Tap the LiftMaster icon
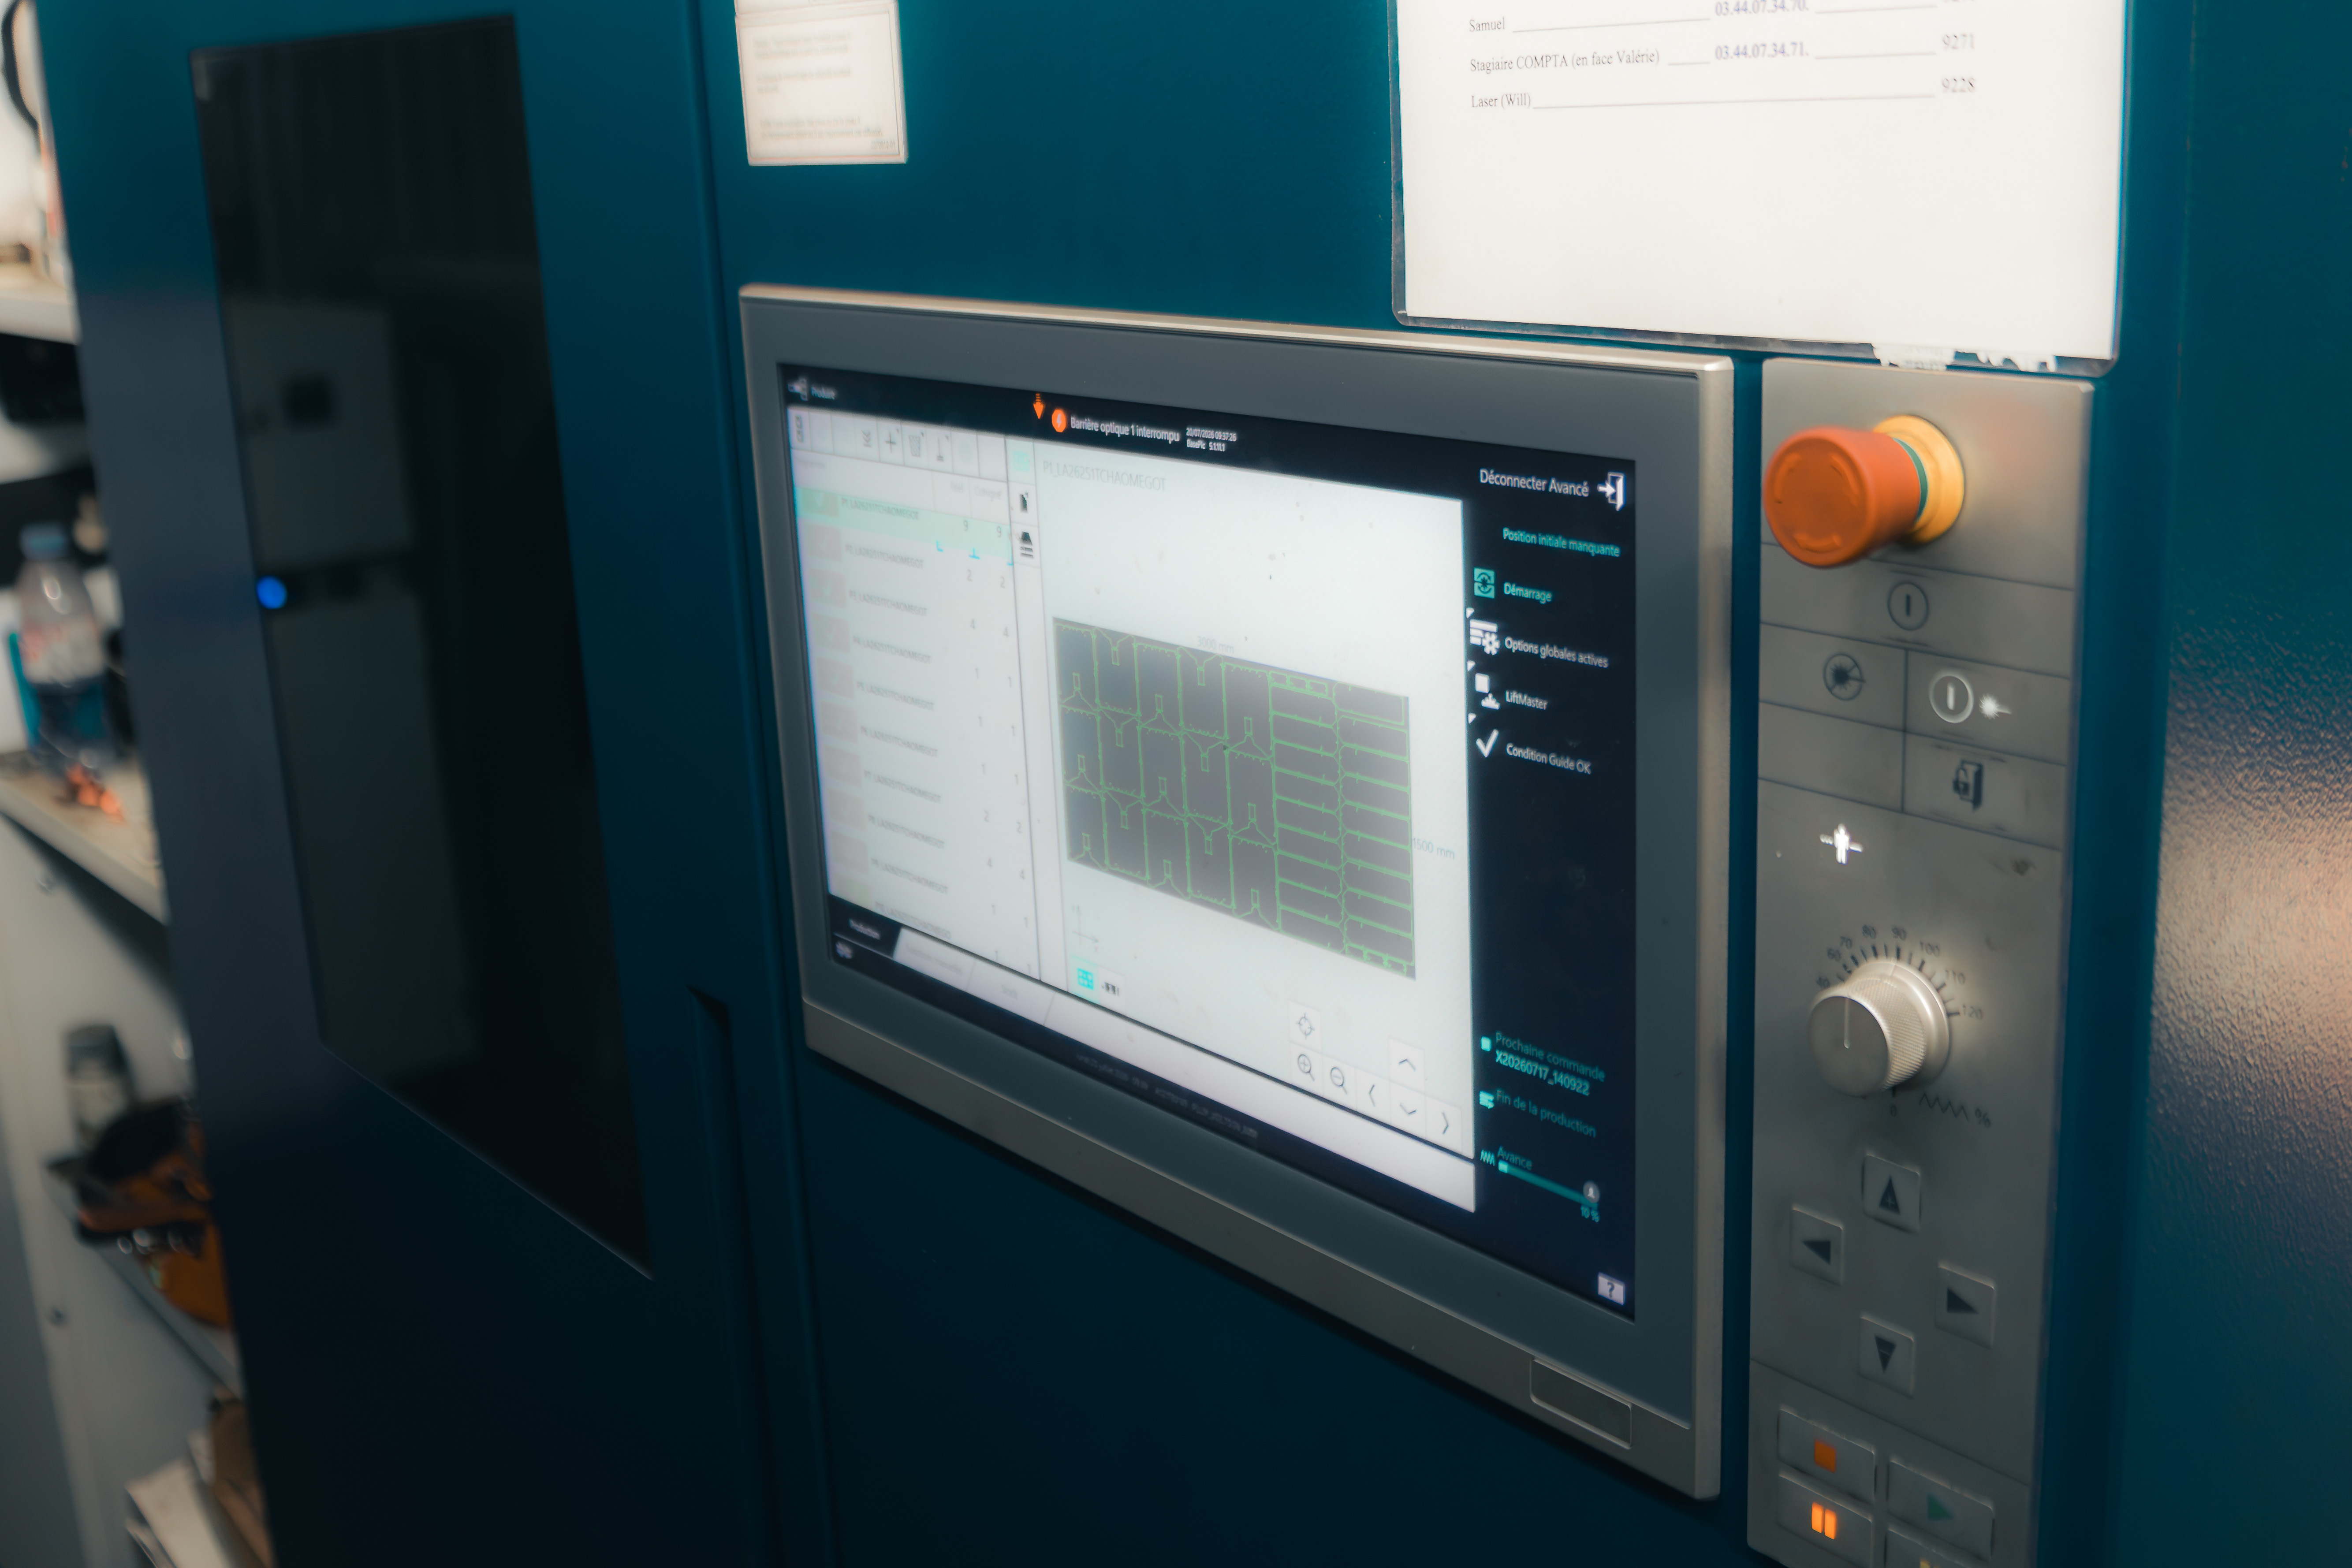Image resolution: width=2352 pixels, height=1568 pixels. click(x=1486, y=691)
